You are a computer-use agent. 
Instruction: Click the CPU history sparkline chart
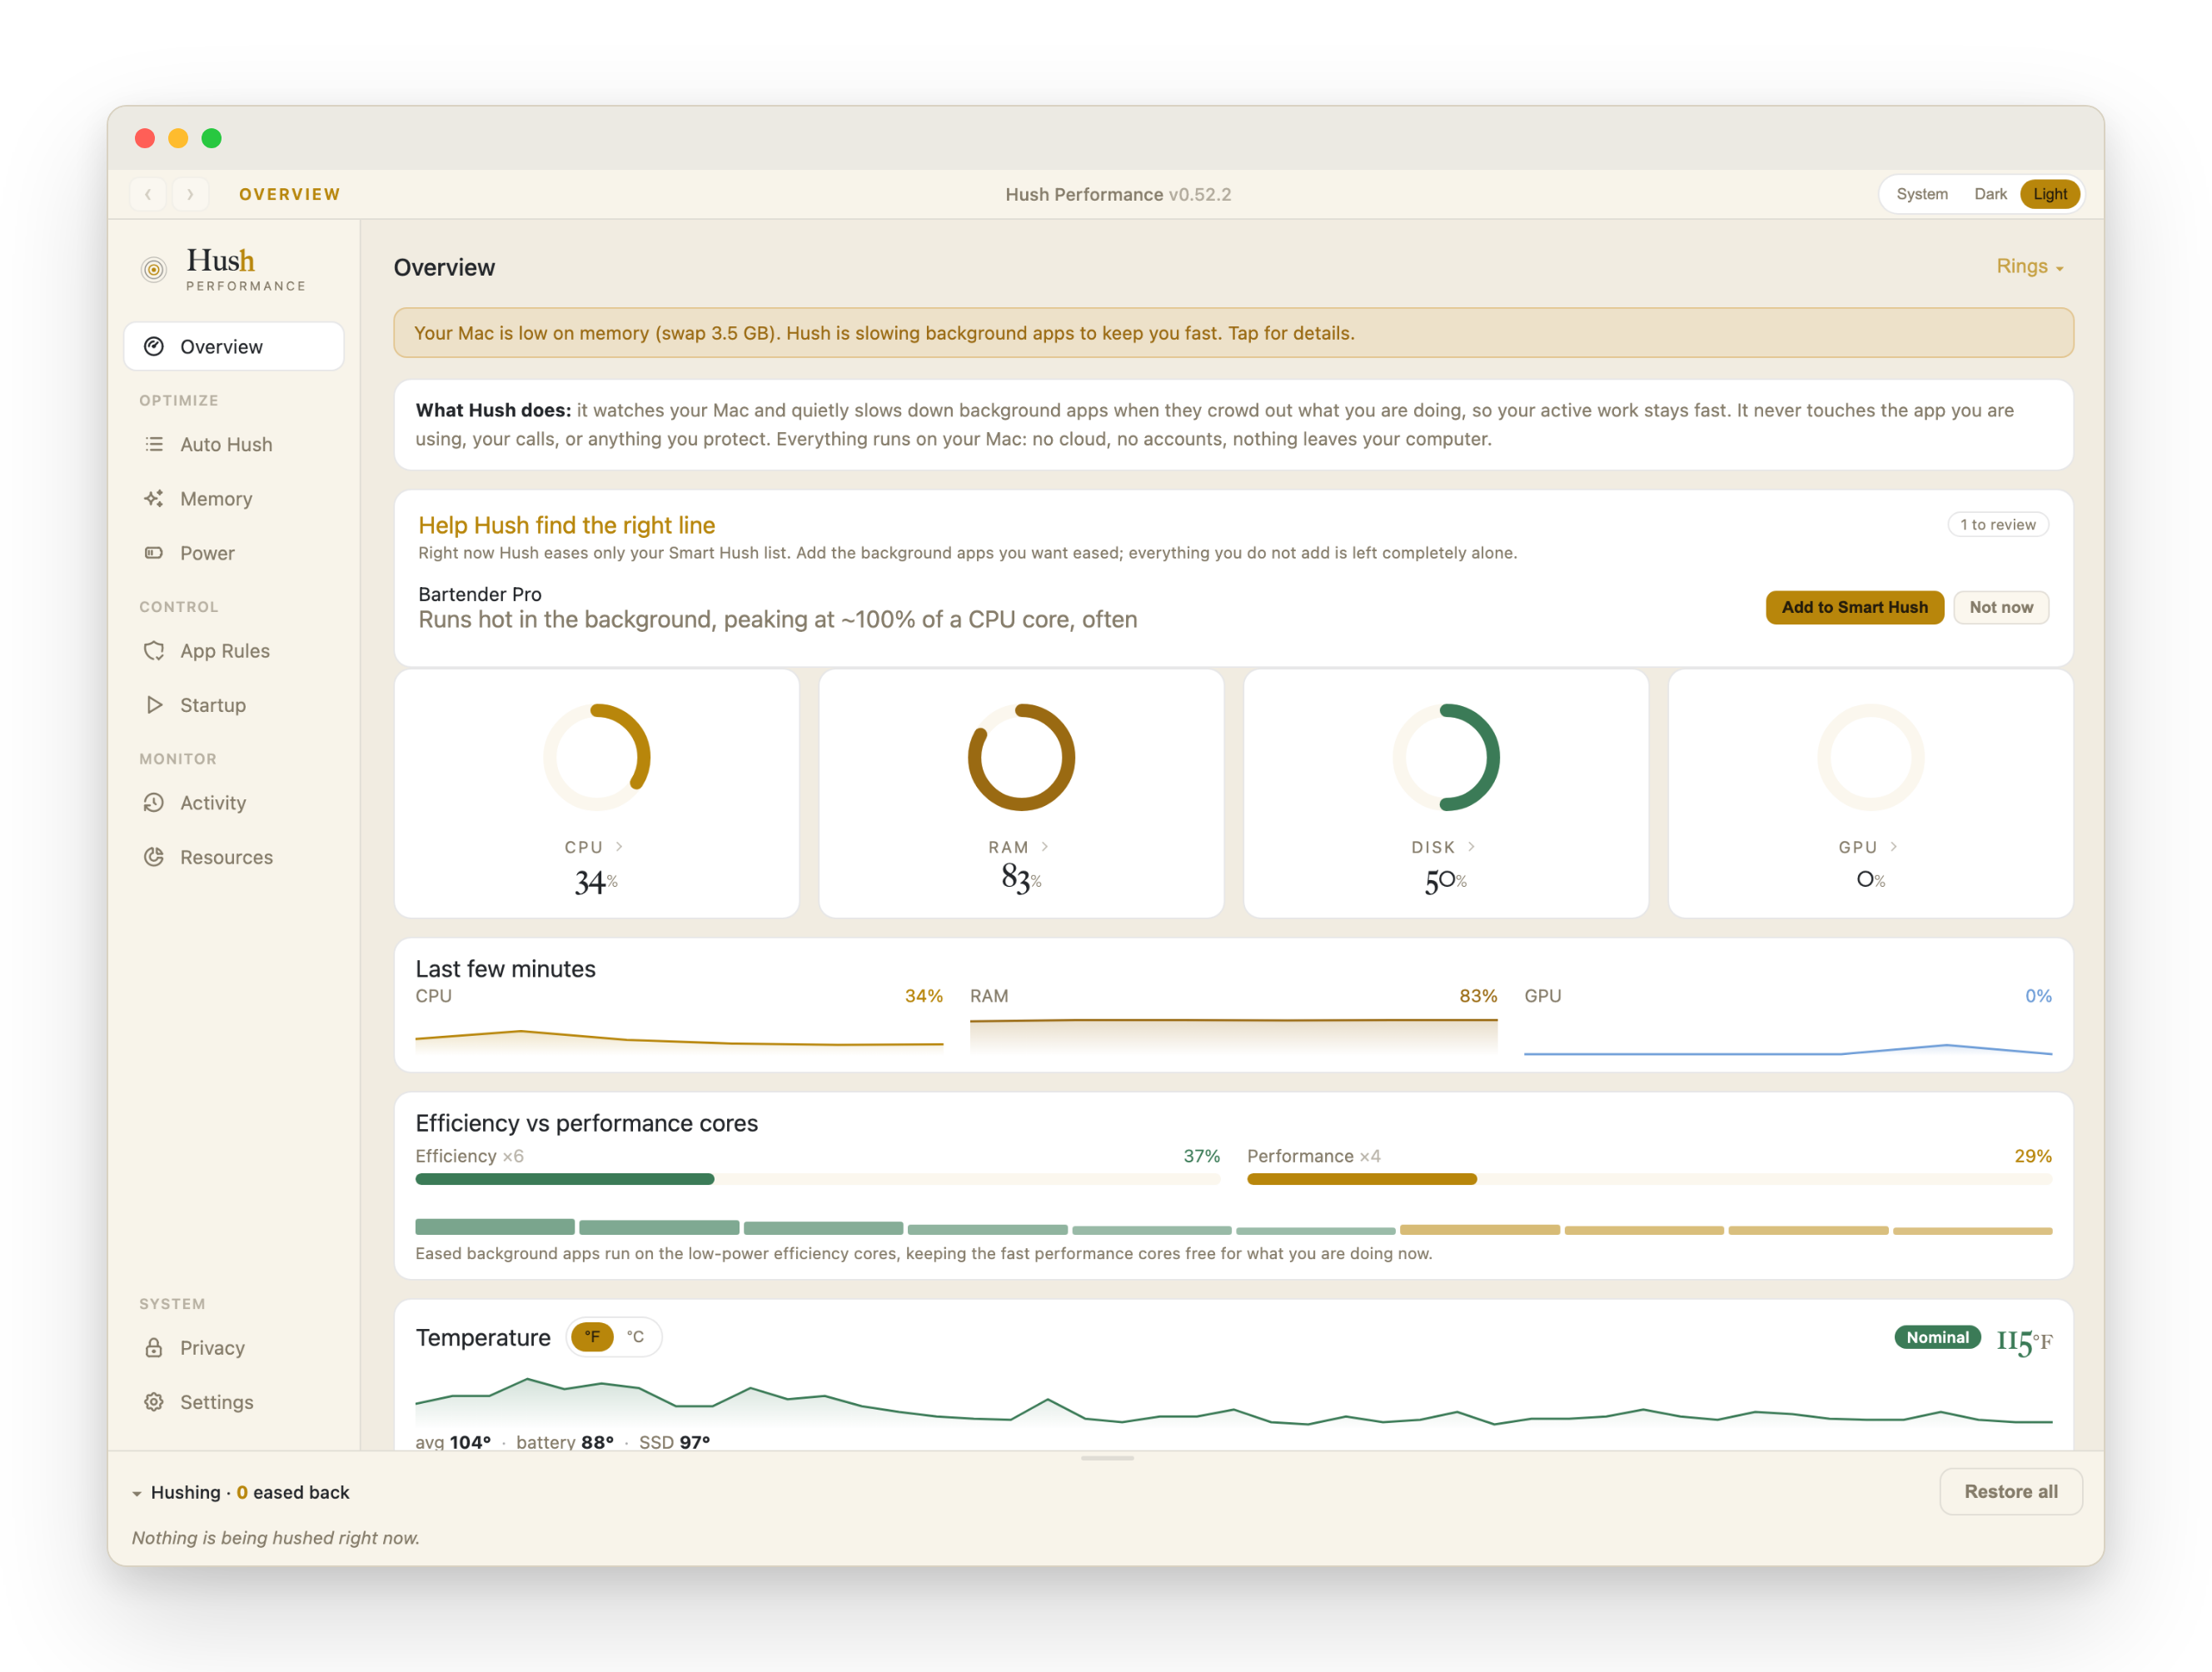click(679, 1035)
